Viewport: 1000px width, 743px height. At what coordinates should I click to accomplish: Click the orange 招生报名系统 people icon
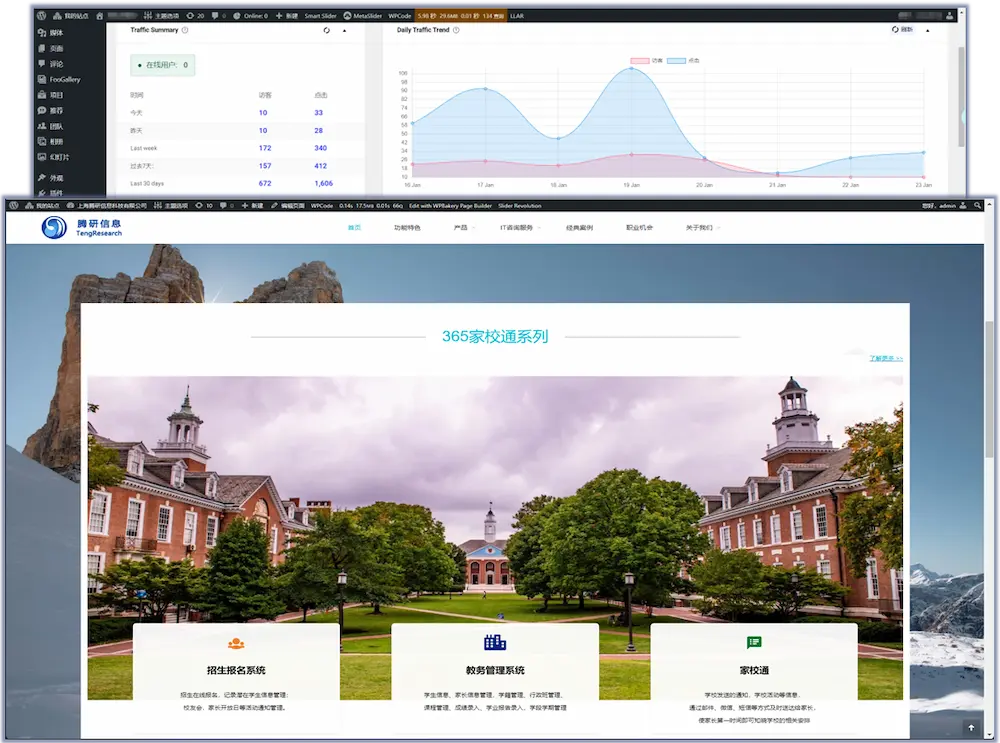click(x=235, y=643)
